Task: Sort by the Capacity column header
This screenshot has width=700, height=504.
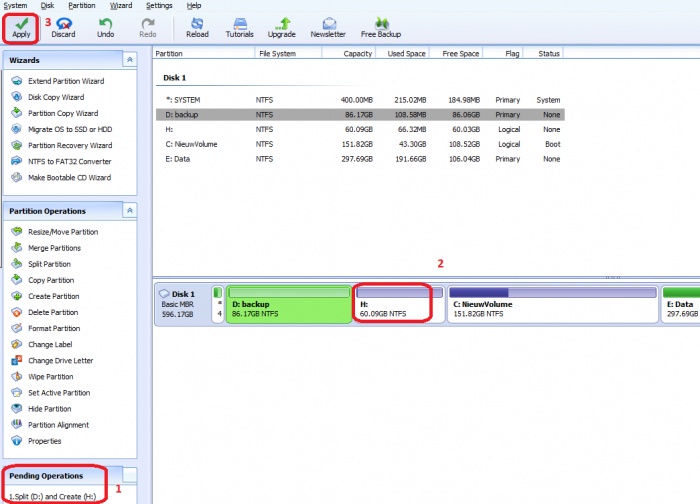Action: [x=357, y=53]
